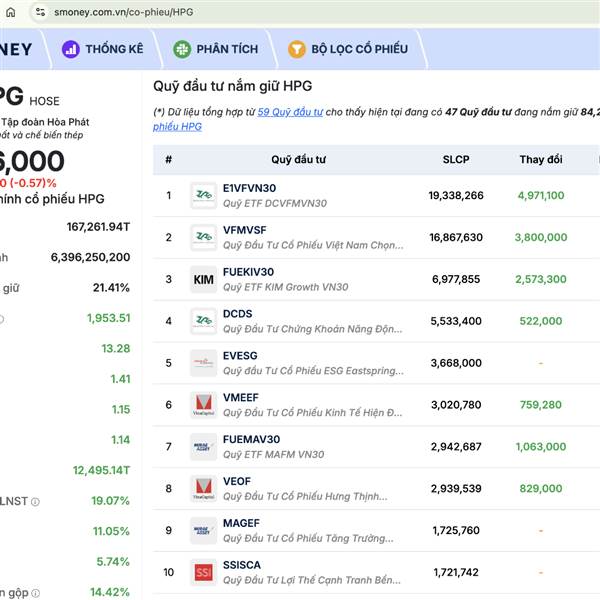Click the EVESG fund logo
This screenshot has width=600, height=600.
[204, 363]
